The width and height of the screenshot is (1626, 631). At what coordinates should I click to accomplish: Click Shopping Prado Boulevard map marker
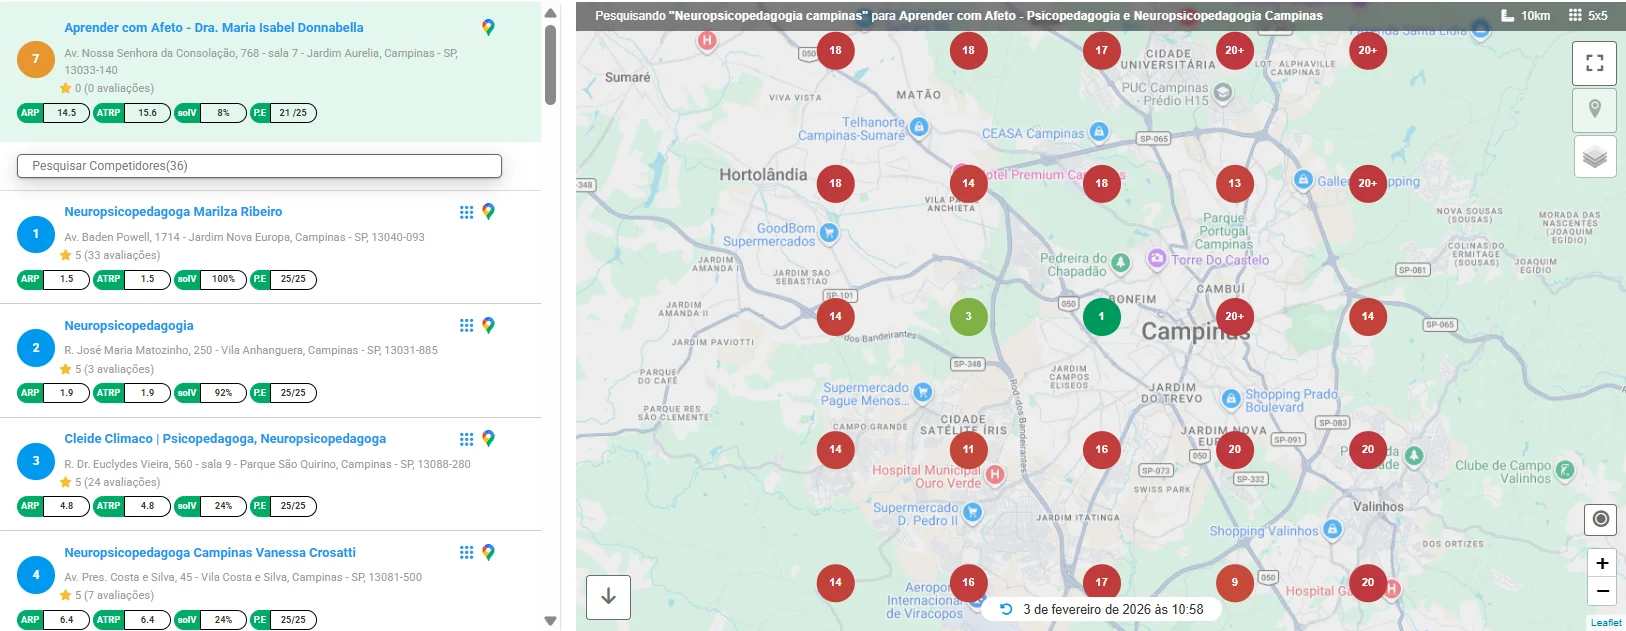click(x=1231, y=399)
